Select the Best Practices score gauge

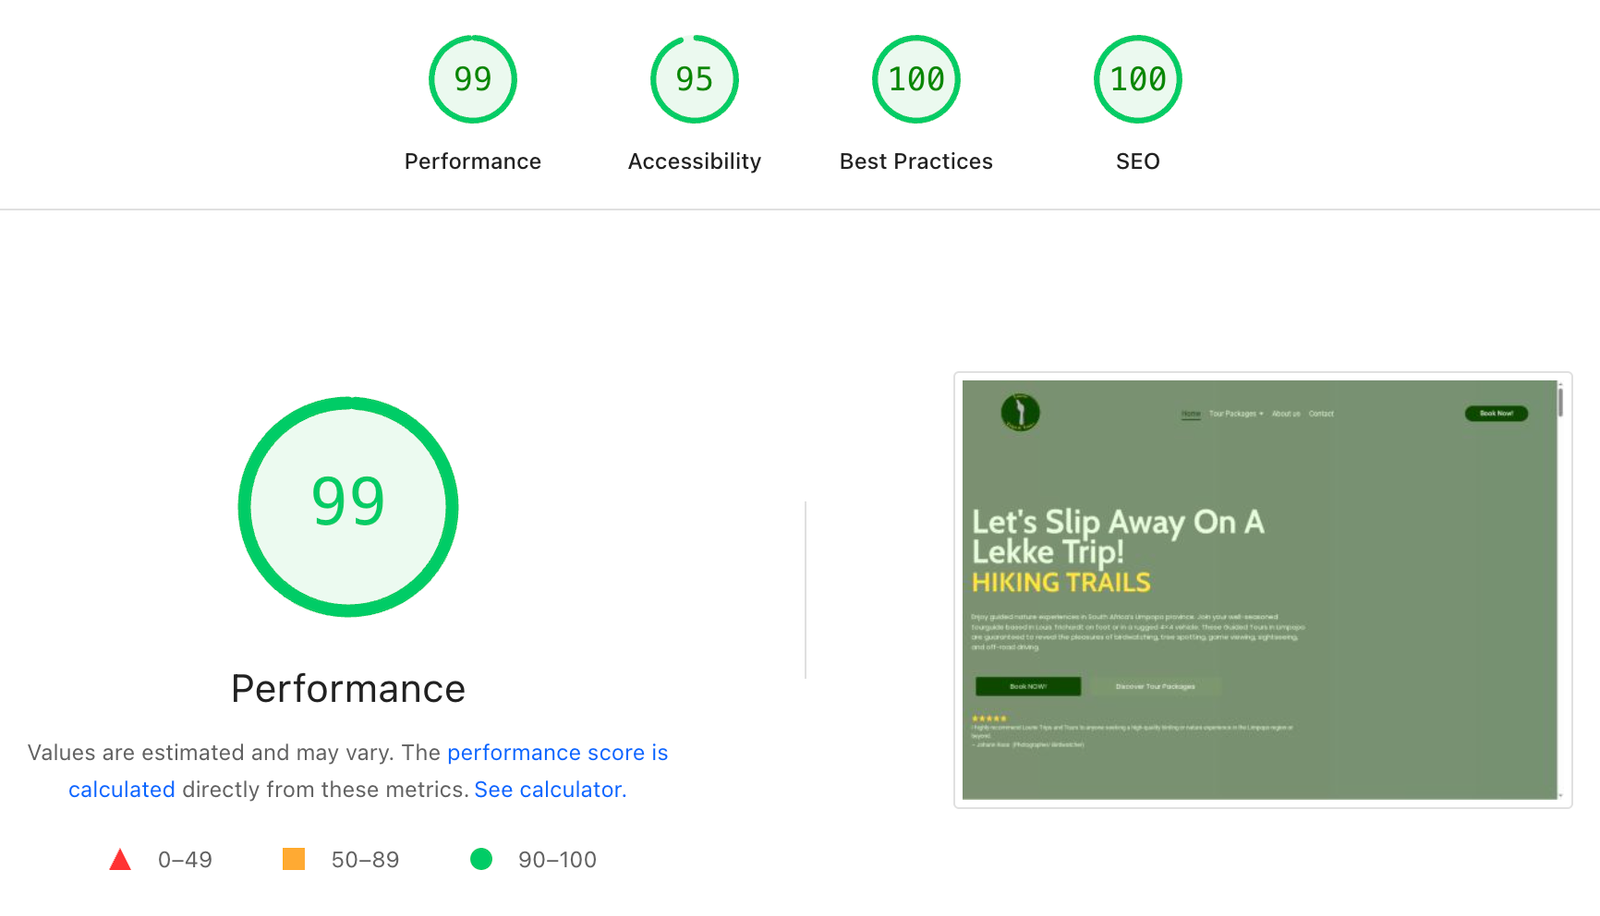click(916, 80)
